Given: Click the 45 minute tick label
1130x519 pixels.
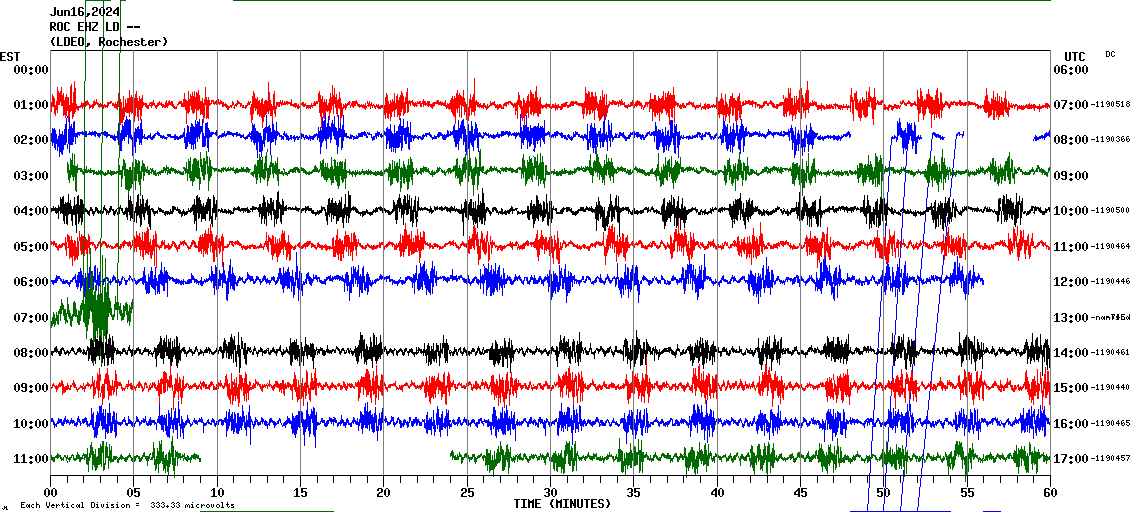Looking at the screenshot, I should coord(800,492).
